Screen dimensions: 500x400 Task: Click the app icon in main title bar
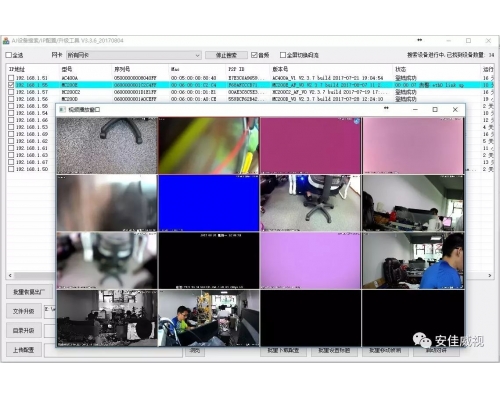pos(6,41)
